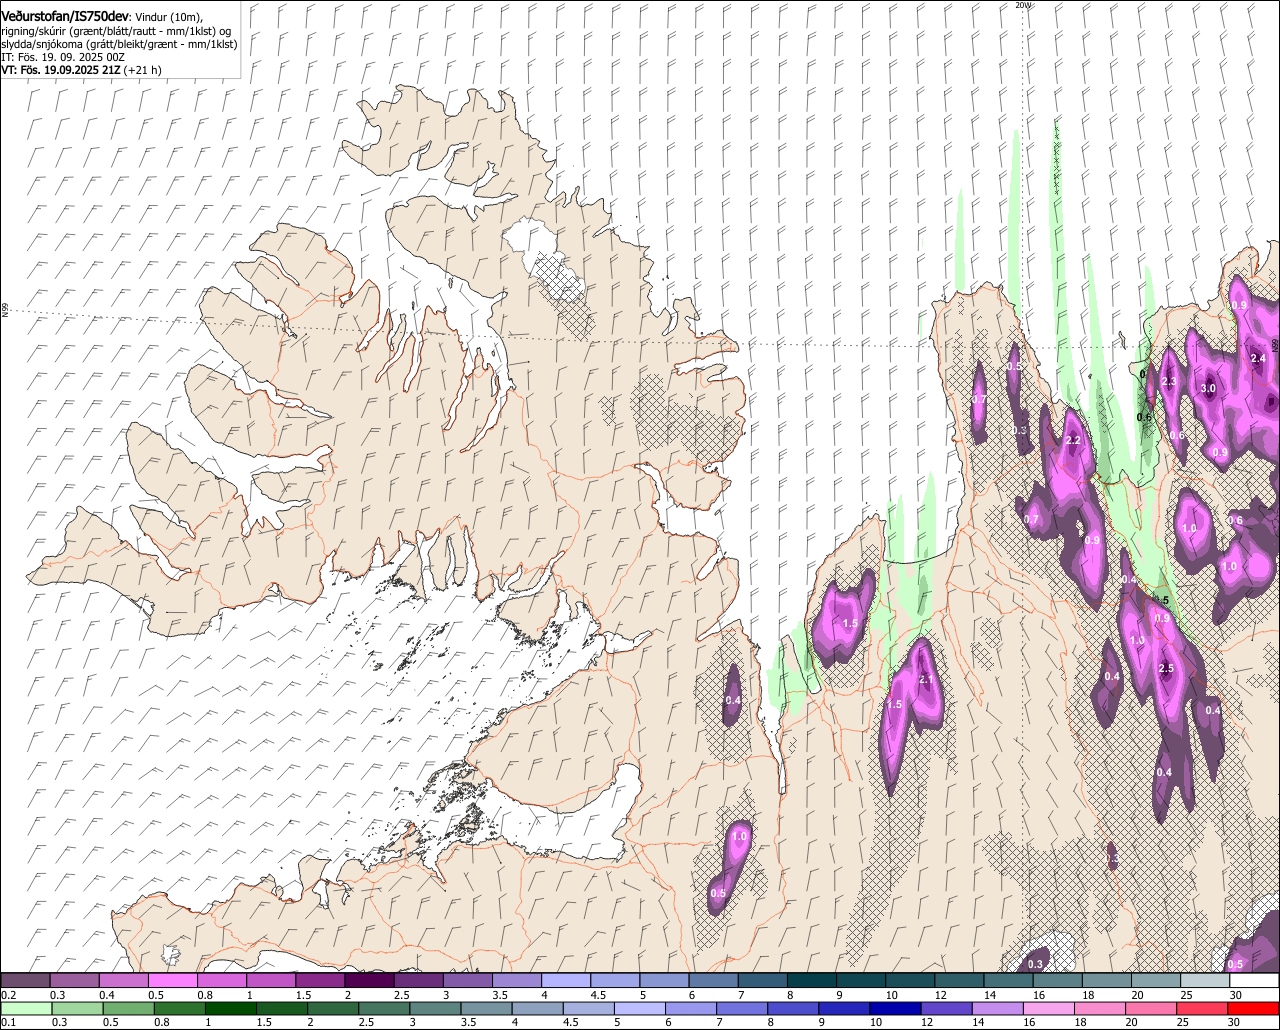Click the darkest green swatch in lower legend

pyautogui.click(x=231, y=1008)
